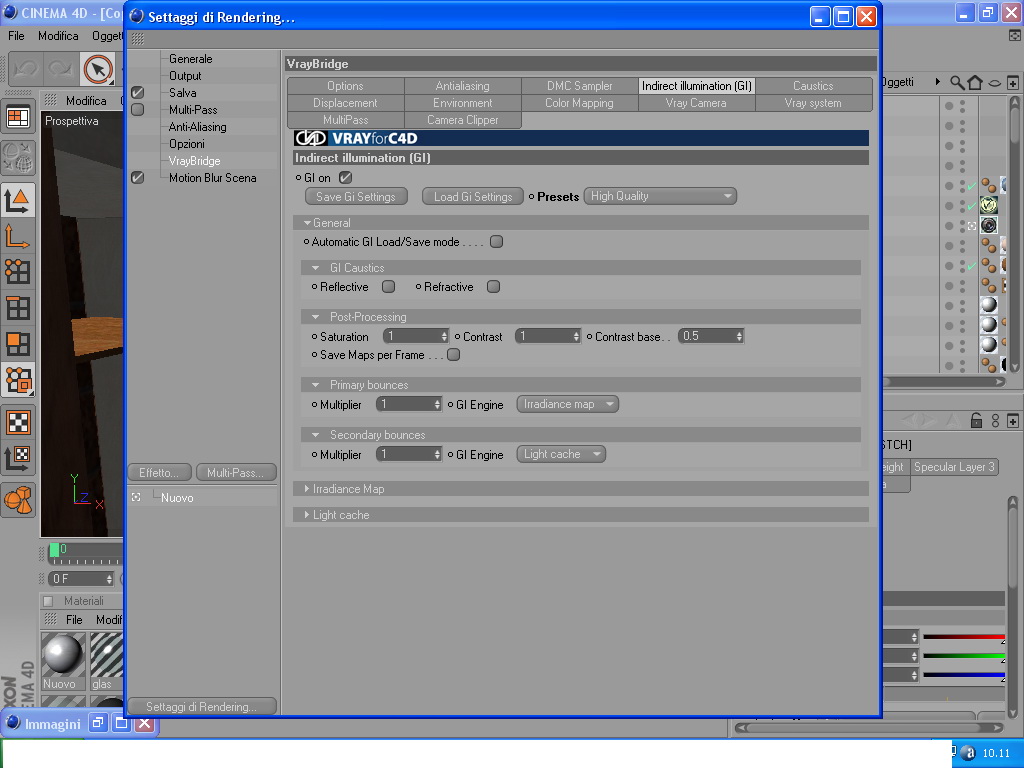Open the High Quality presets dropdown
The image size is (1024, 768).
click(660, 196)
